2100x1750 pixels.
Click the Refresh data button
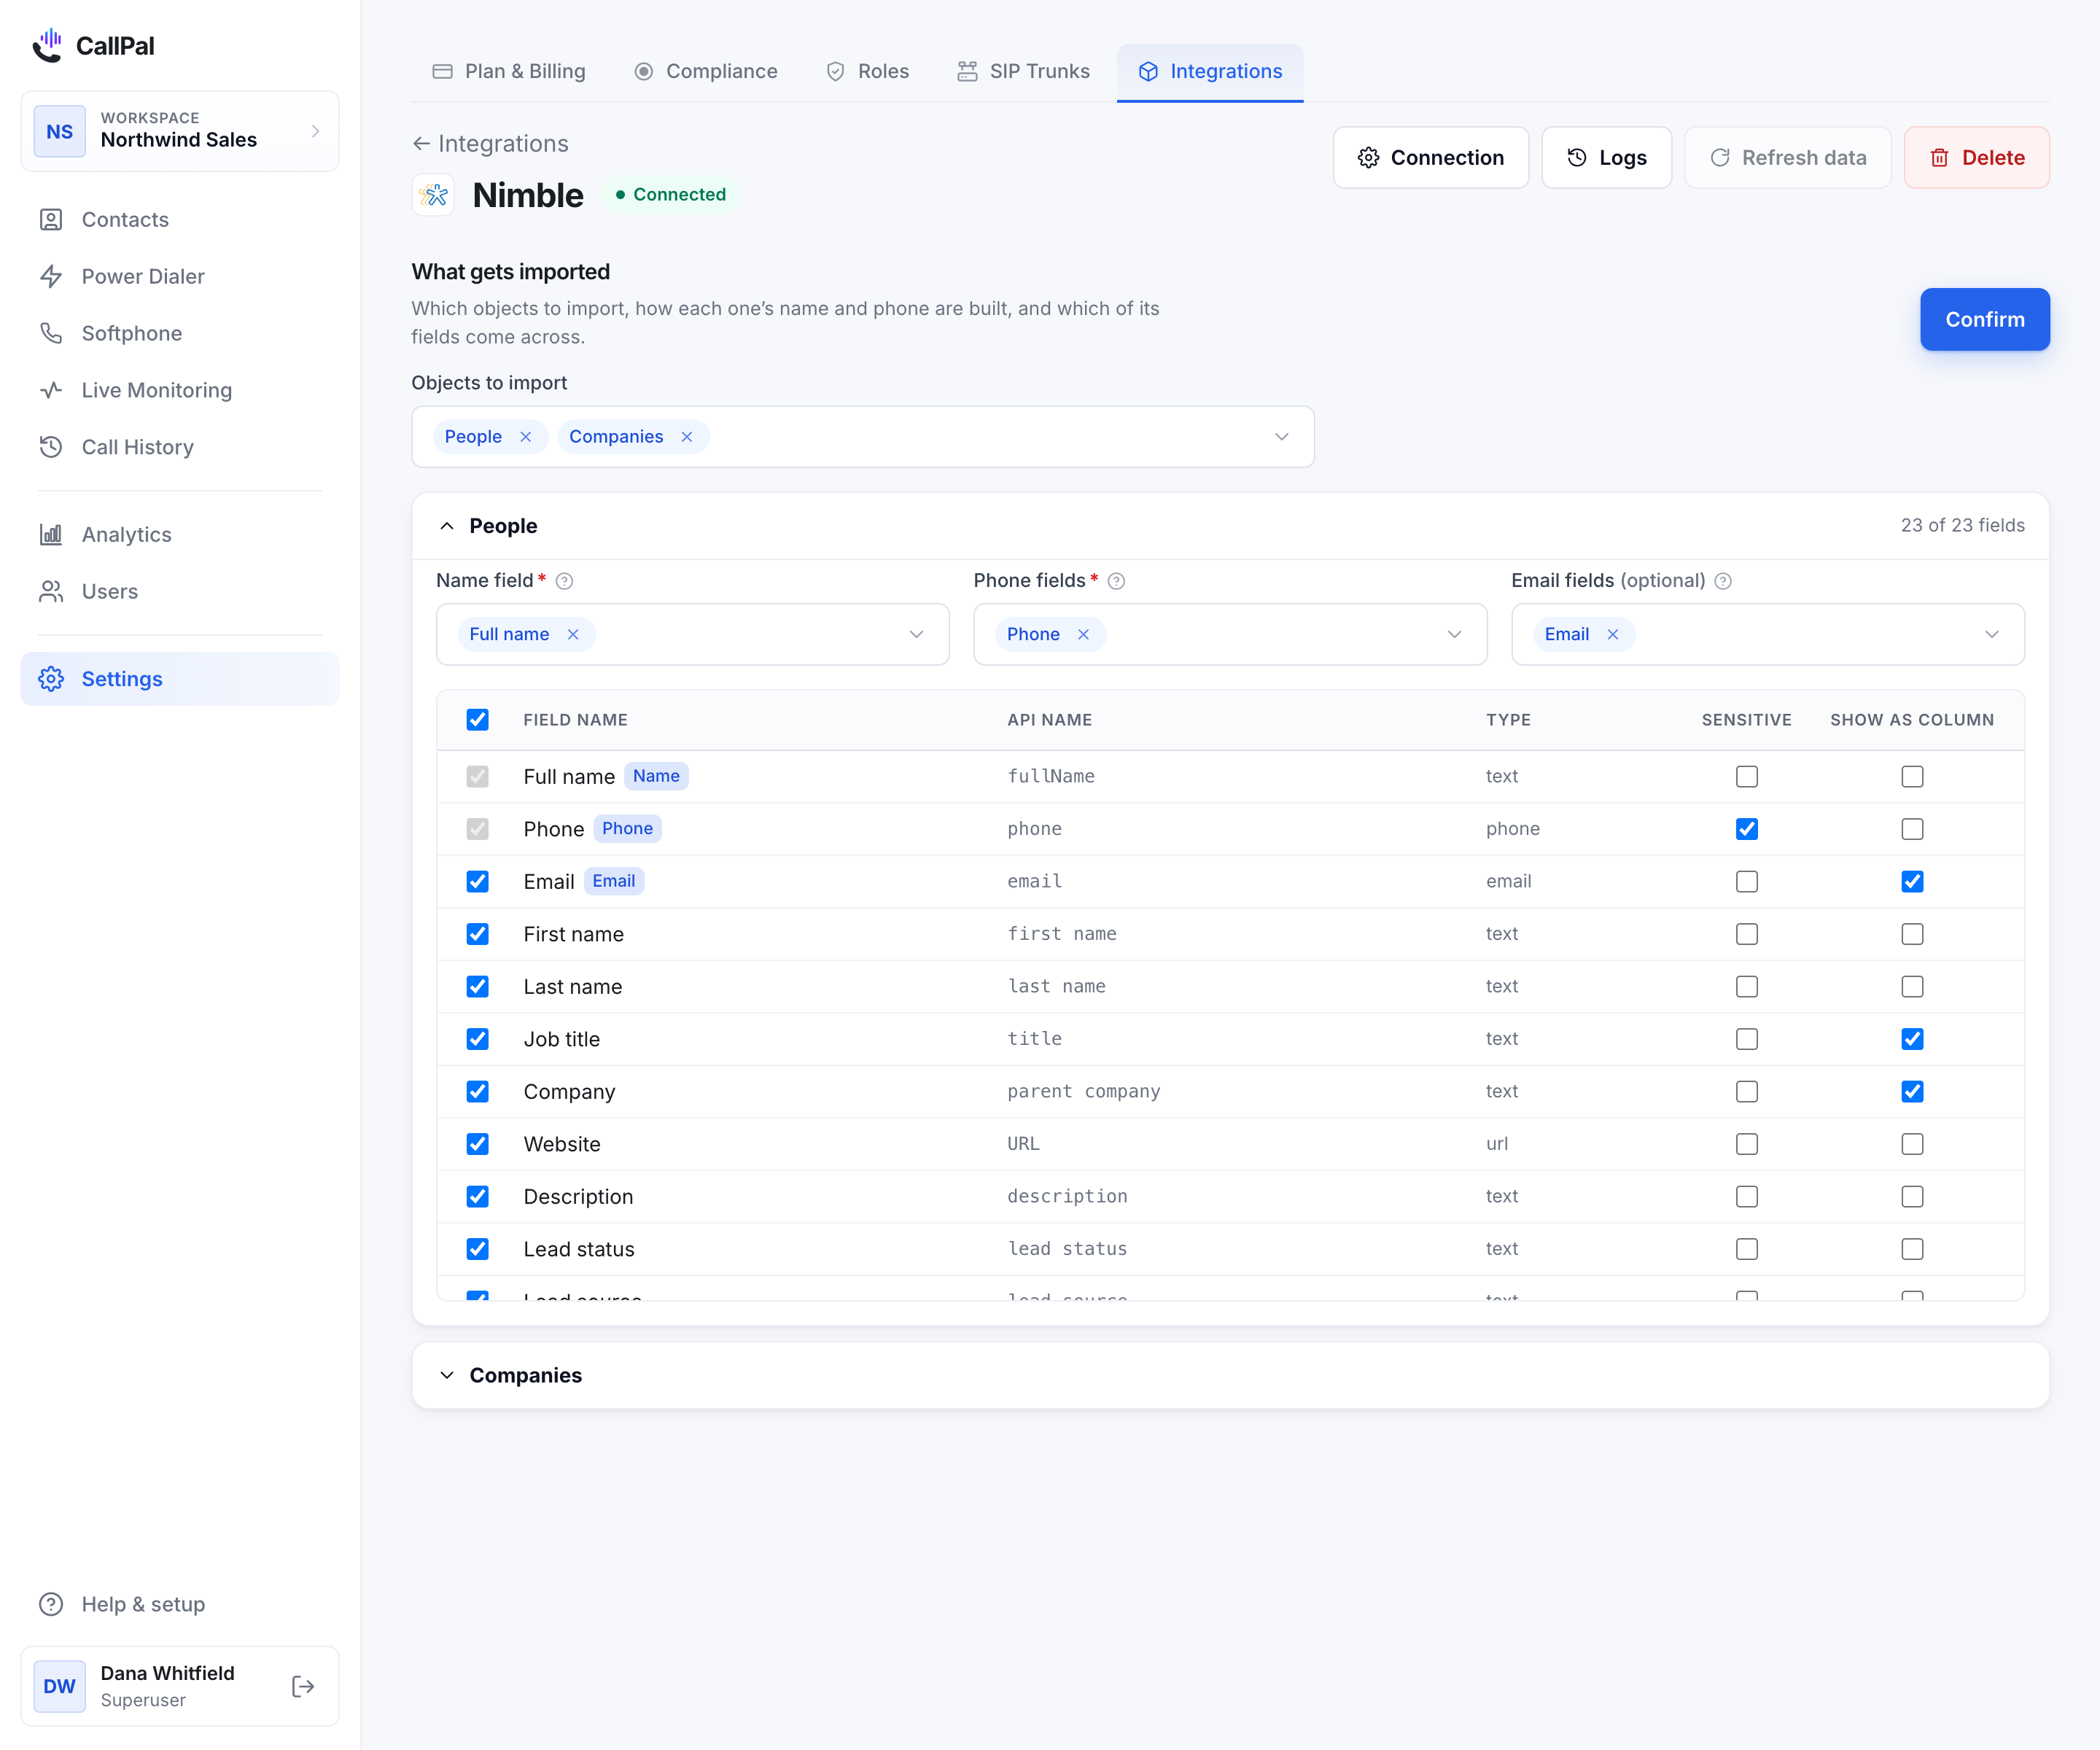tap(1788, 158)
